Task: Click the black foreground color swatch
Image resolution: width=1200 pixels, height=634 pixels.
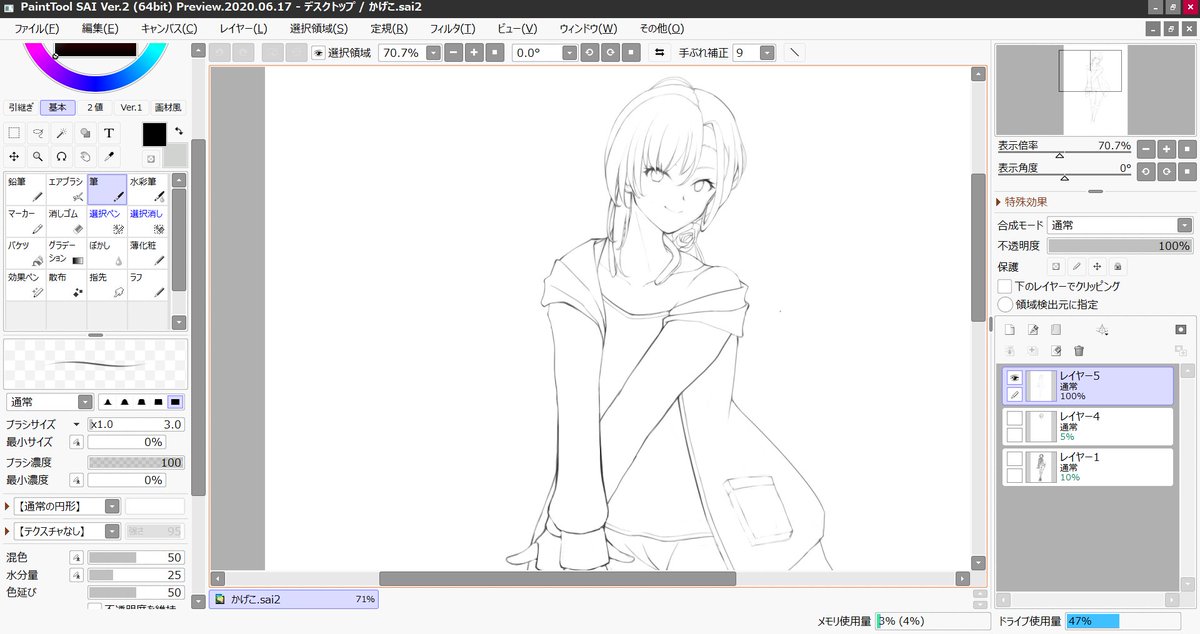Action: pyautogui.click(x=154, y=134)
